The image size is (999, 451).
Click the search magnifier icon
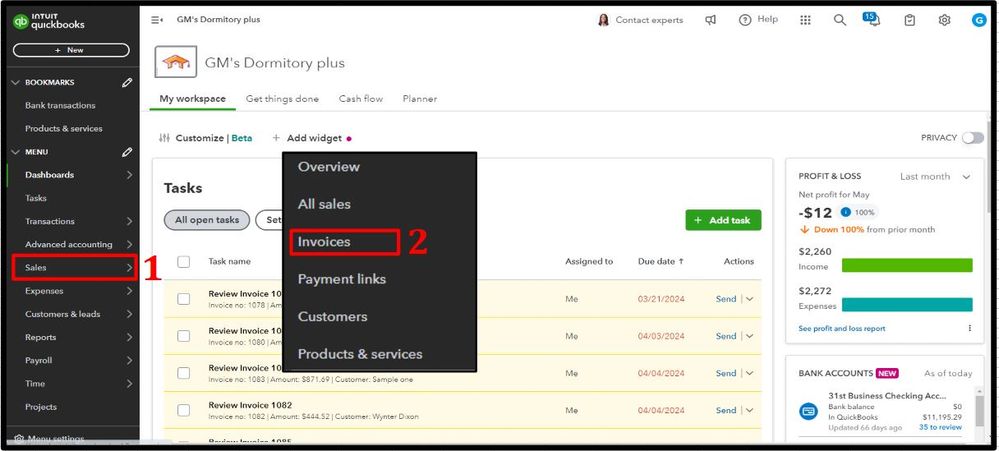tap(840, 20)
